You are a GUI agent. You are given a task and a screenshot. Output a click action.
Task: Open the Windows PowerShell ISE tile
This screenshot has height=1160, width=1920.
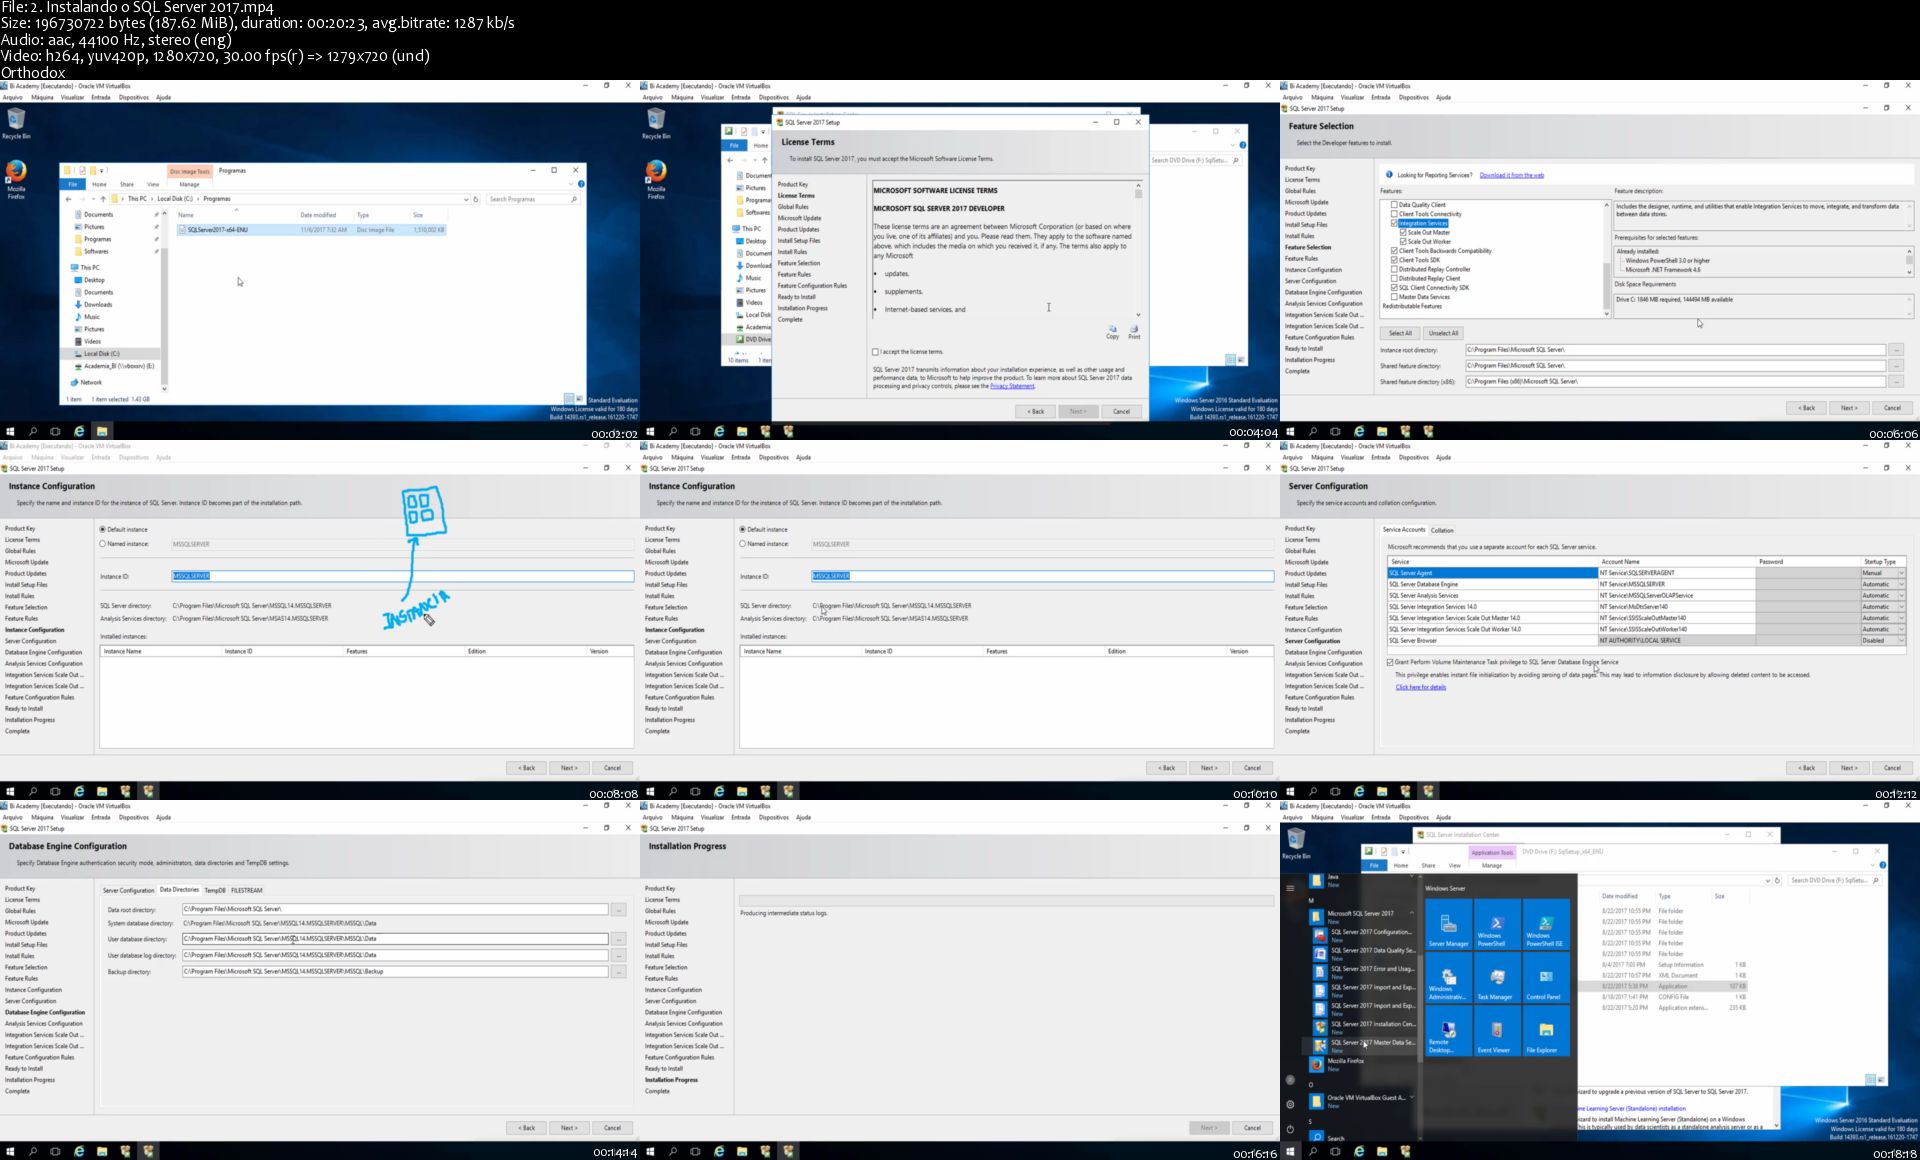pos(1546,925)
